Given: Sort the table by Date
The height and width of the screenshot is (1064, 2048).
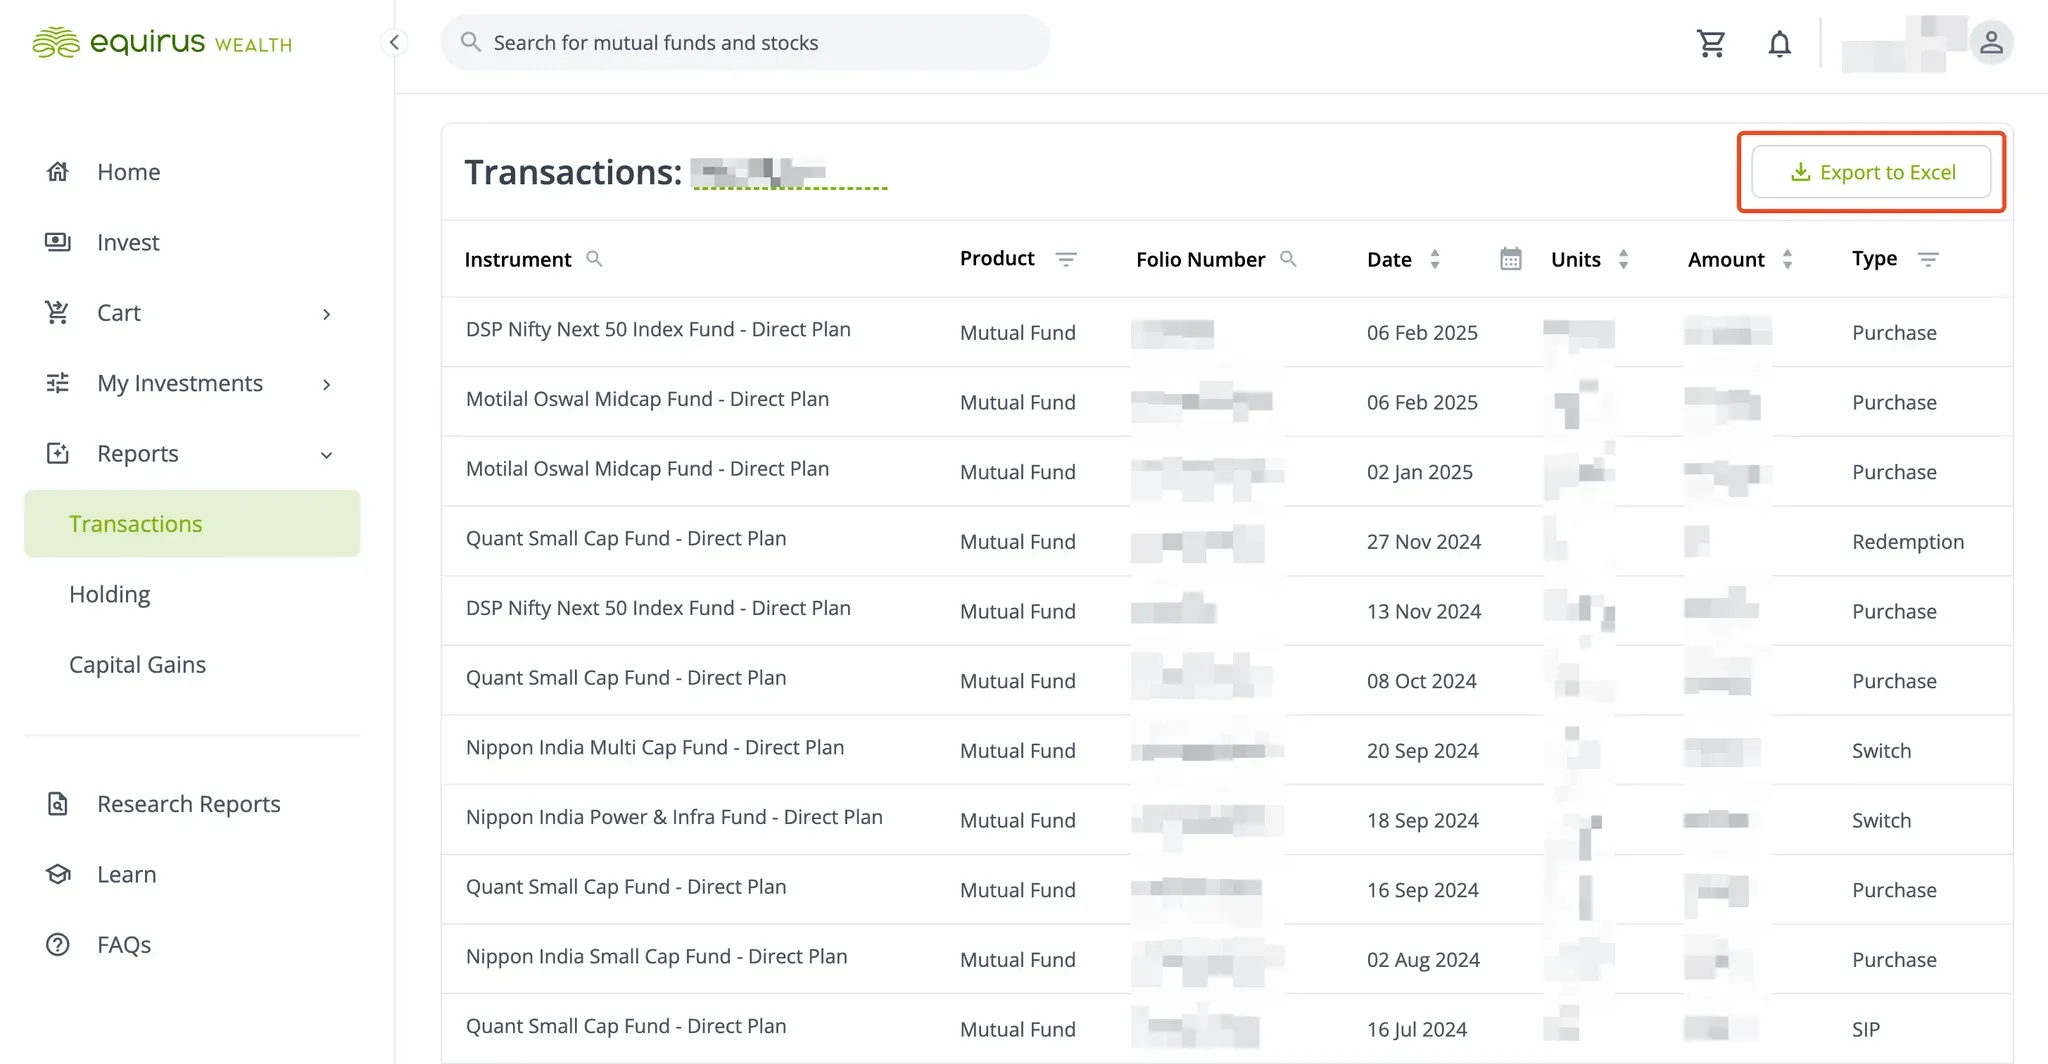Looking at the screenshot, I should tap(1435, 259).
